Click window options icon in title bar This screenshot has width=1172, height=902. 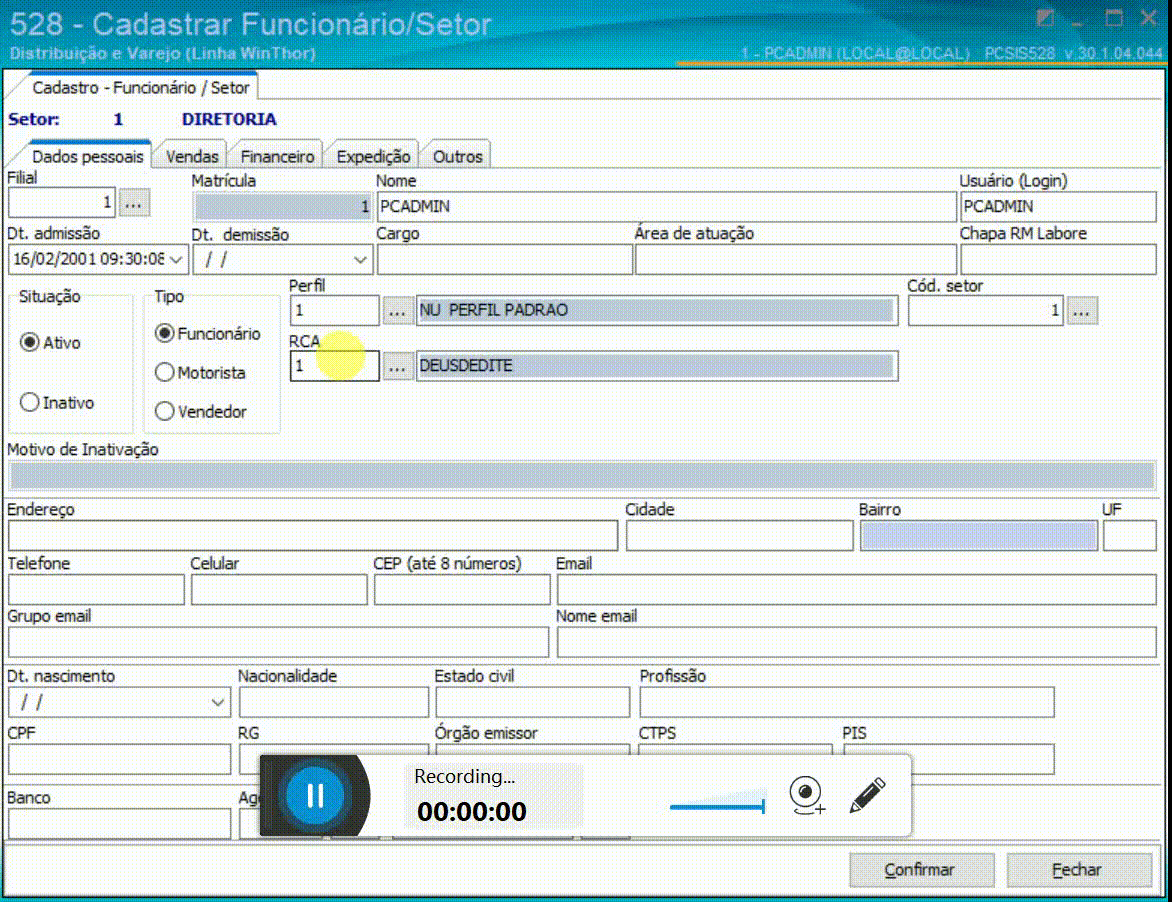pos(1045,18)
